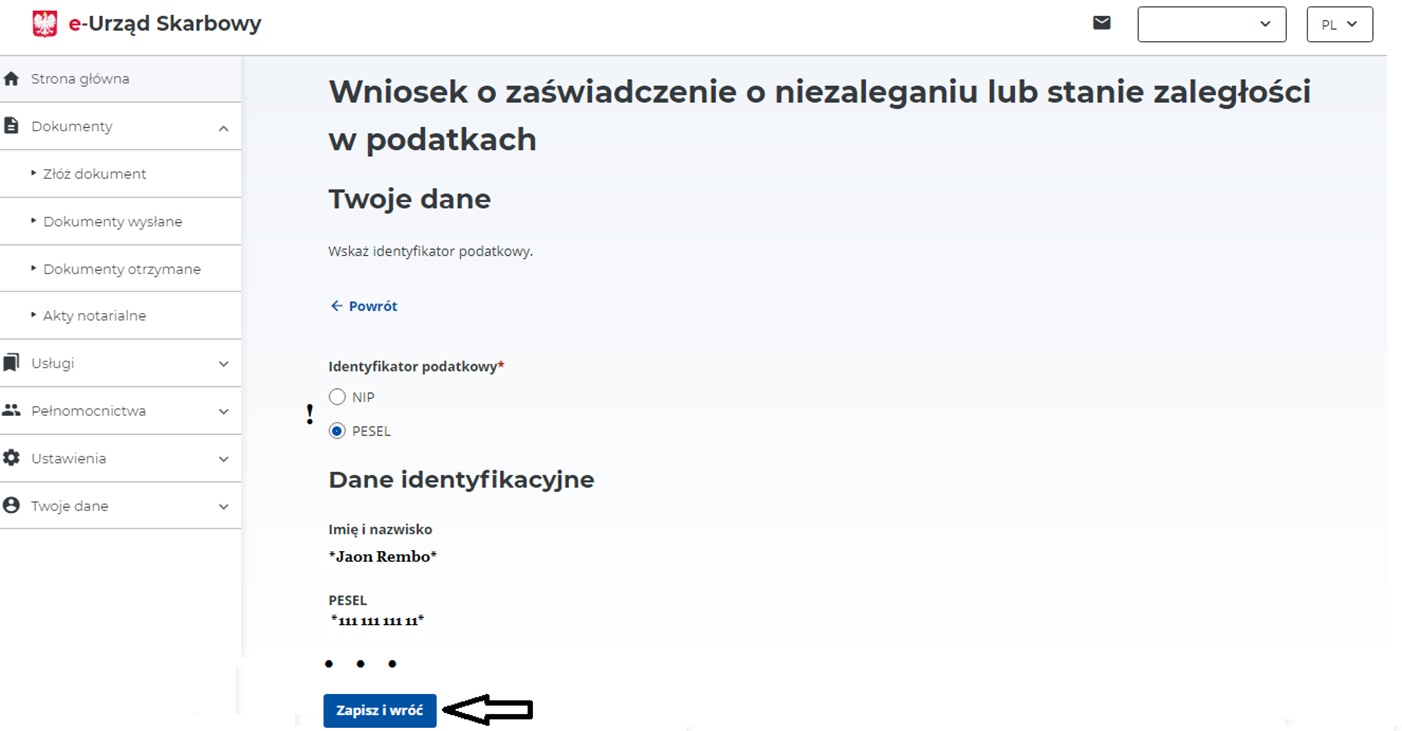Open the PL language dropdown
1402x731 pixels.
tap(1339, 25)
